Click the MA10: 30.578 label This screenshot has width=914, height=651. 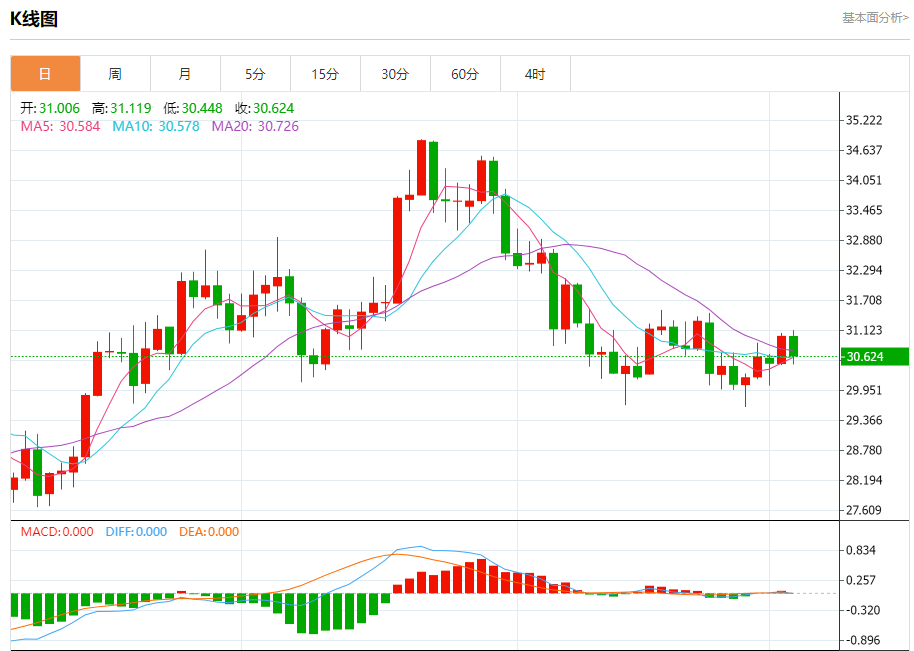click(x=156, y=126)
